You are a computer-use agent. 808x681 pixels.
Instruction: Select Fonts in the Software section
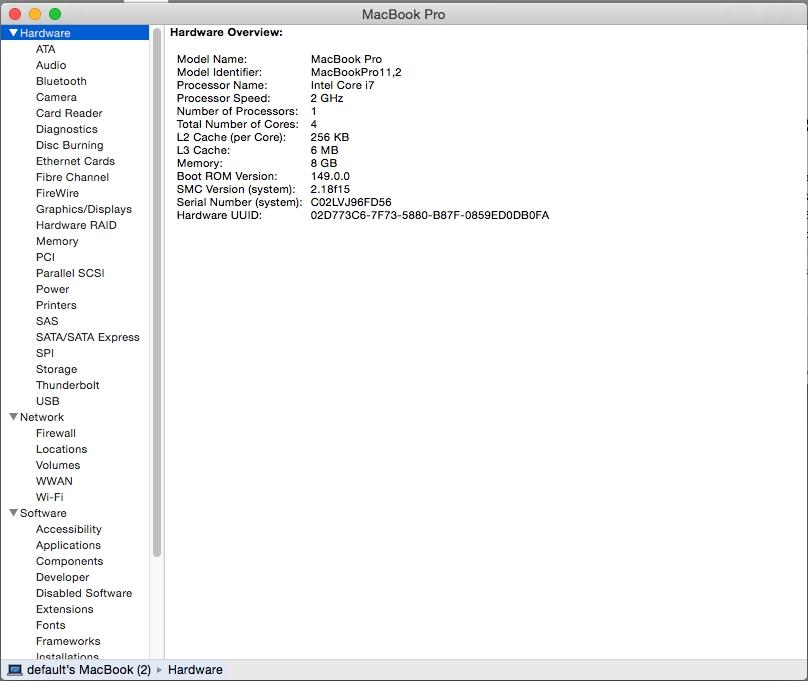49,625
